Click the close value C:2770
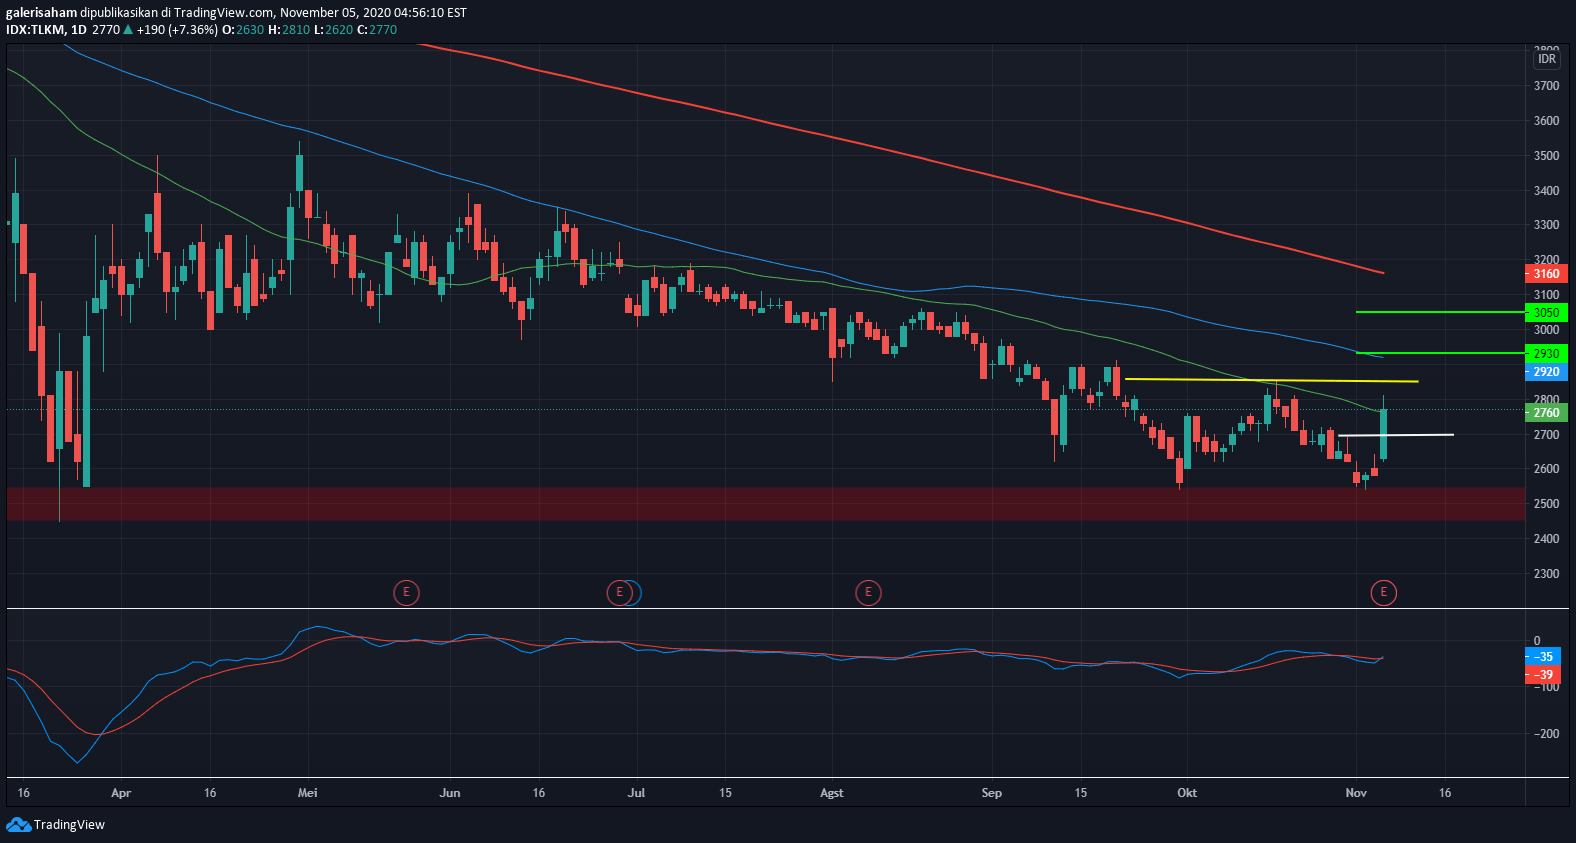 (x=377, y=30)
